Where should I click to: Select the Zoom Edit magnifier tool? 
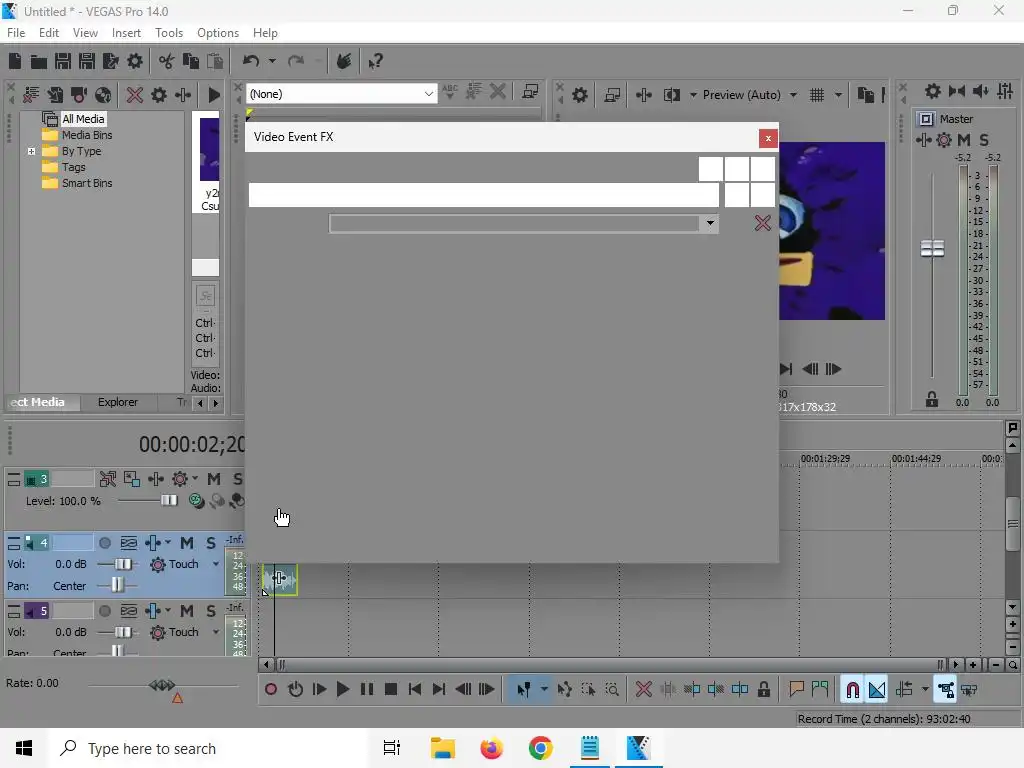pyautogui.click(x=612, y=690)
